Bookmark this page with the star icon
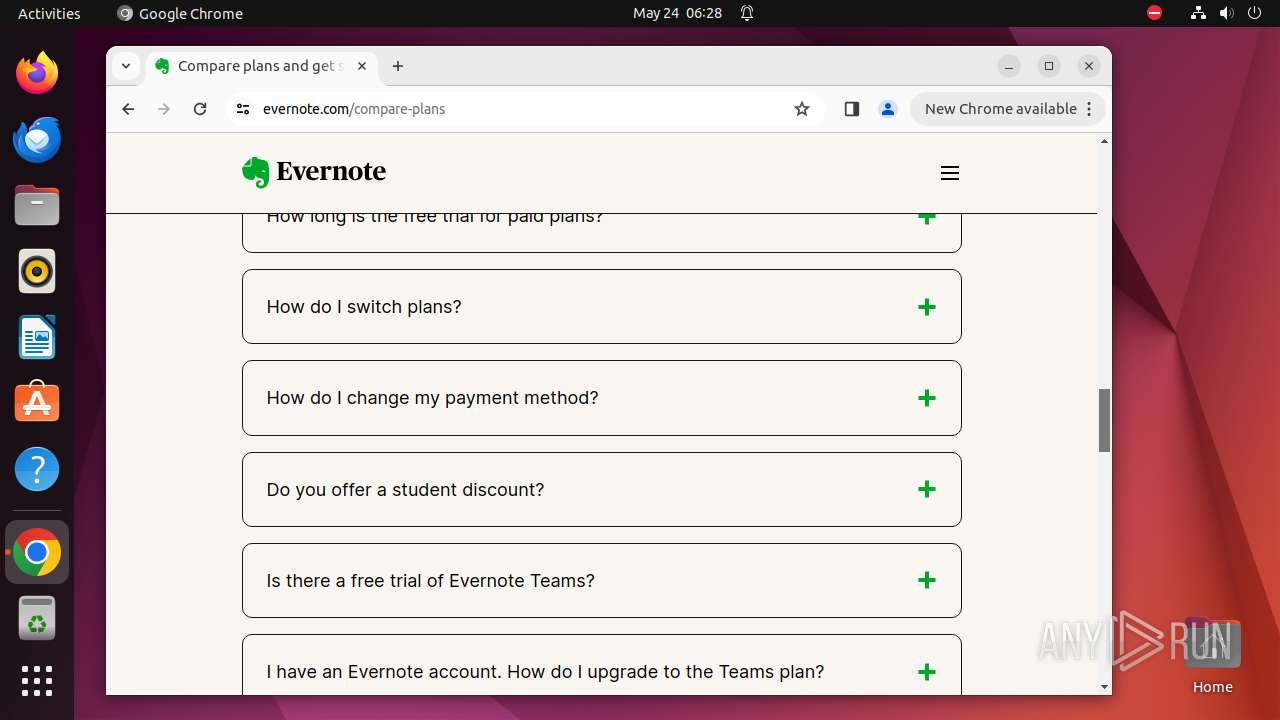 pyautogui.click(x=802, y=109)
